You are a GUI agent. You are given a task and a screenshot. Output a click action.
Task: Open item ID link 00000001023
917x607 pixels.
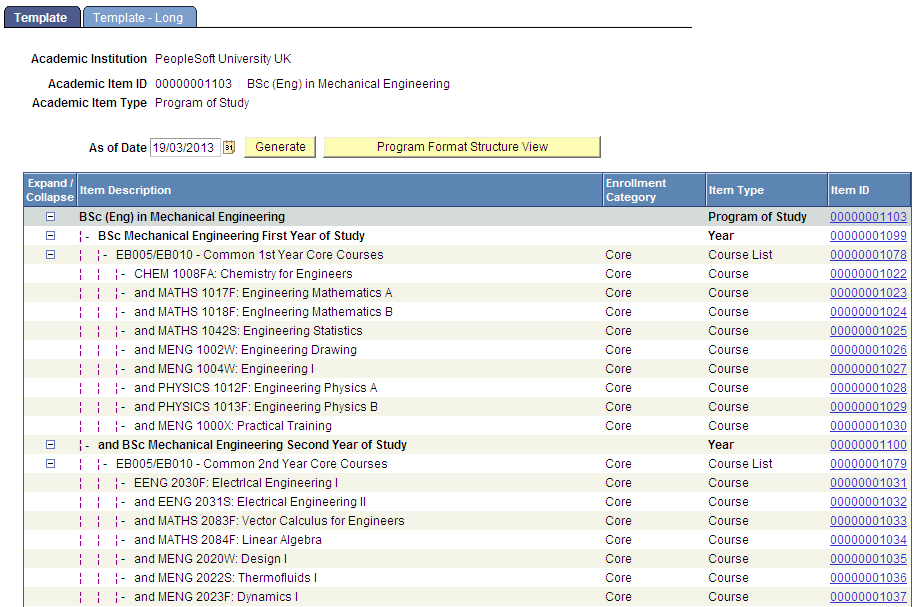coord(868,293)
